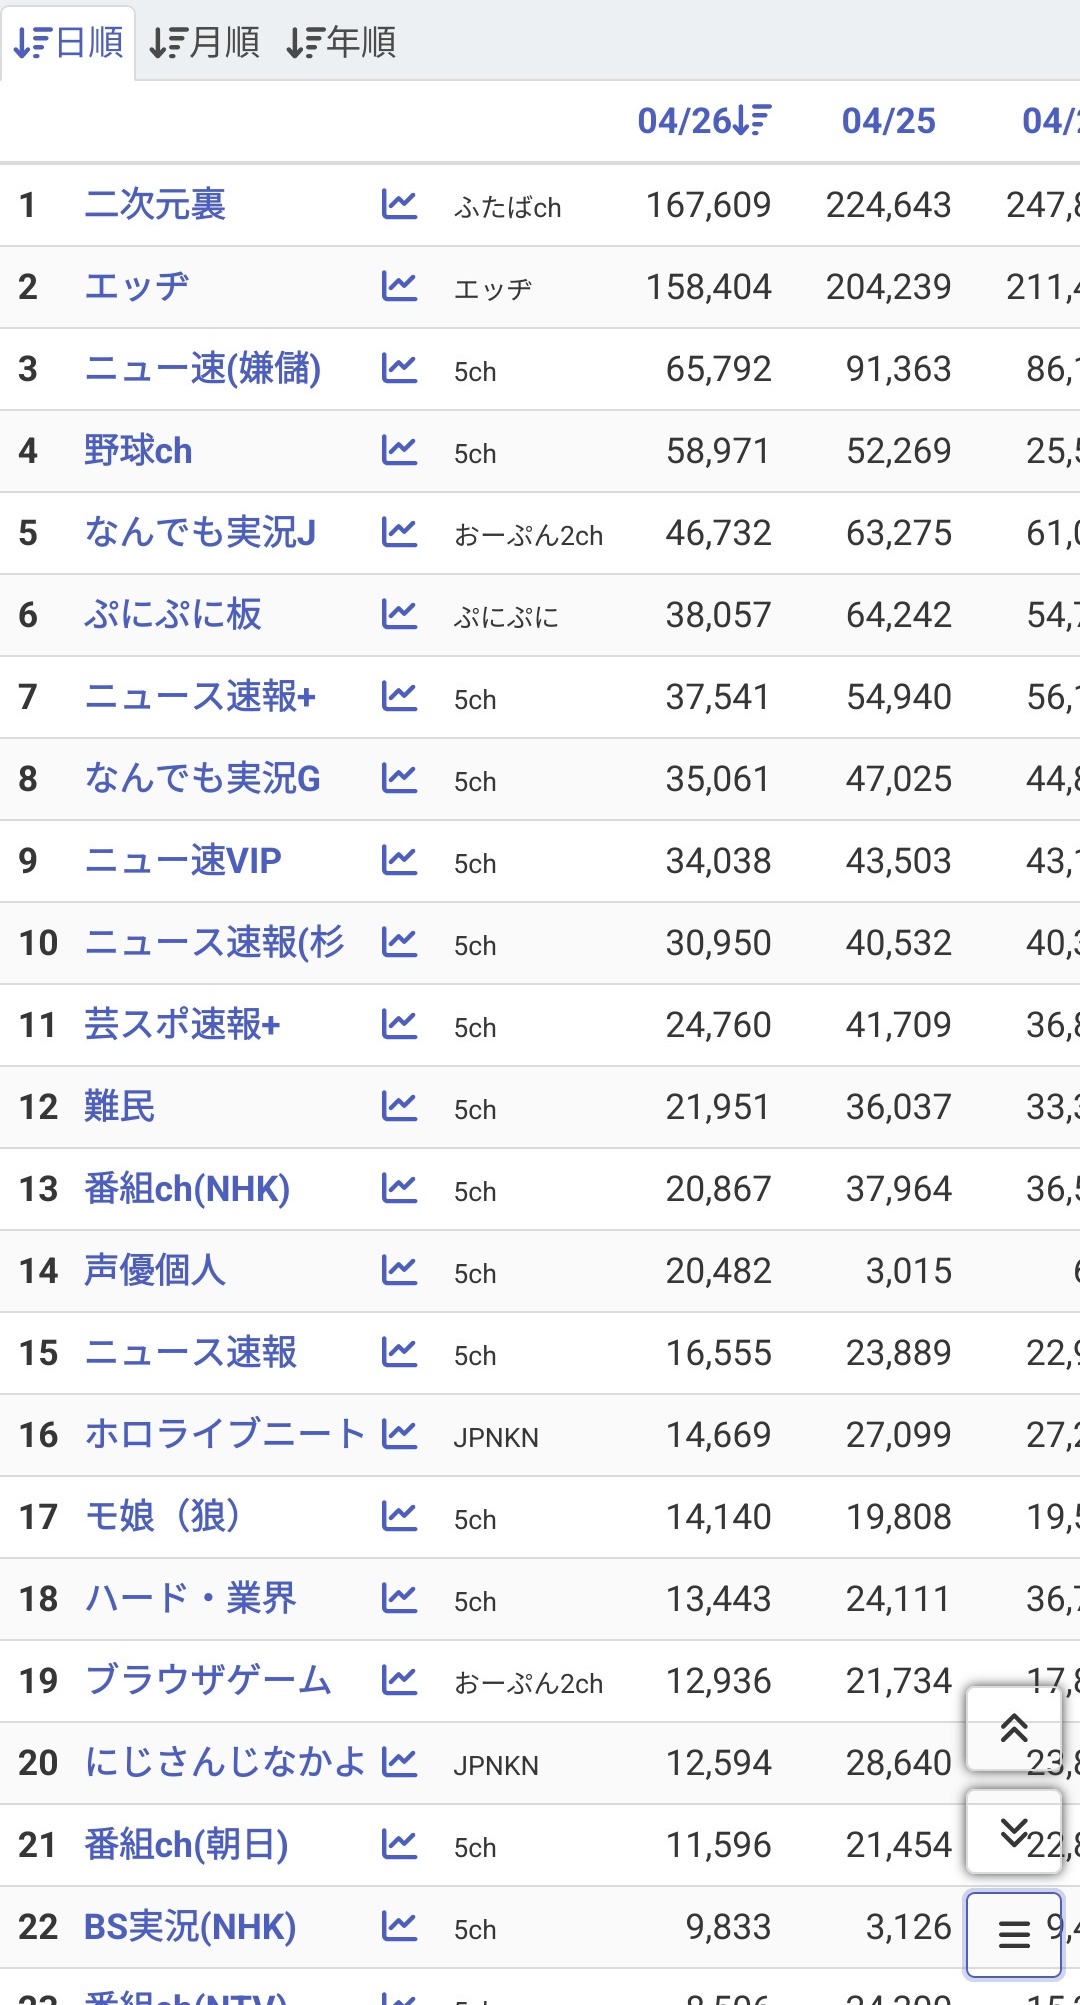Screen dimensions: 1080x2005
Task: View the graph for ニュース速報+
Action: pos(399,698)
